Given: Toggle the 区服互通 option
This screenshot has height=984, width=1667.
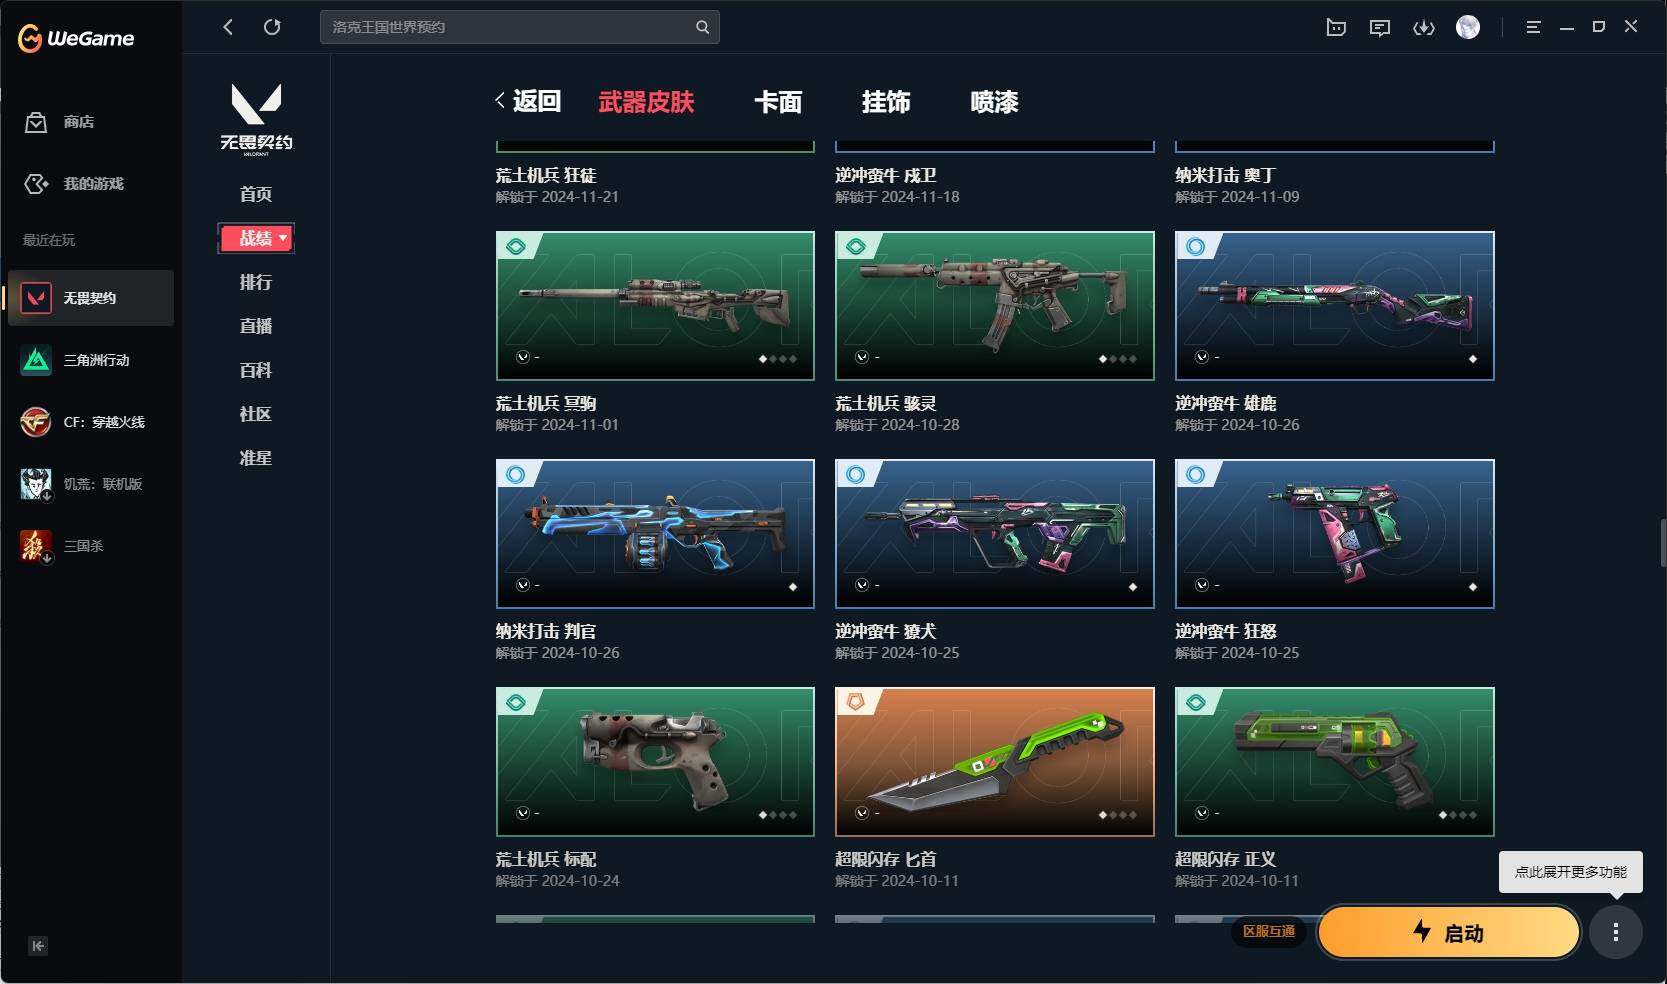Looking at the screenshot, I should click(1269, 931).
